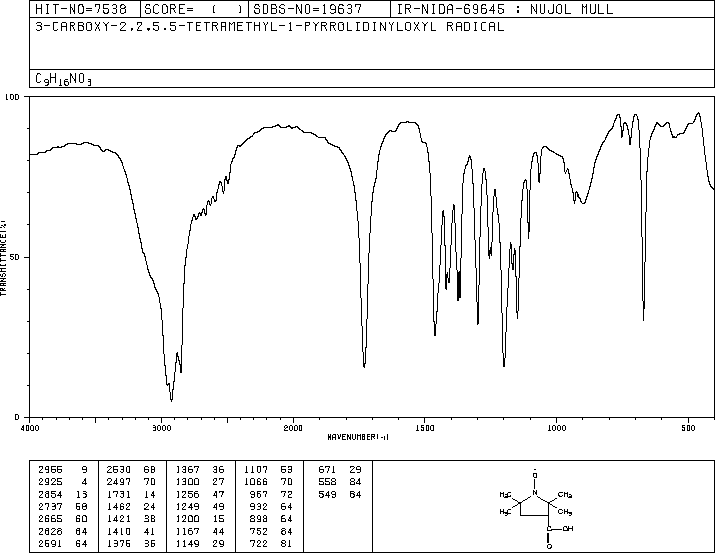Select the 2966 peak table entry

click(x=62, y=469)
